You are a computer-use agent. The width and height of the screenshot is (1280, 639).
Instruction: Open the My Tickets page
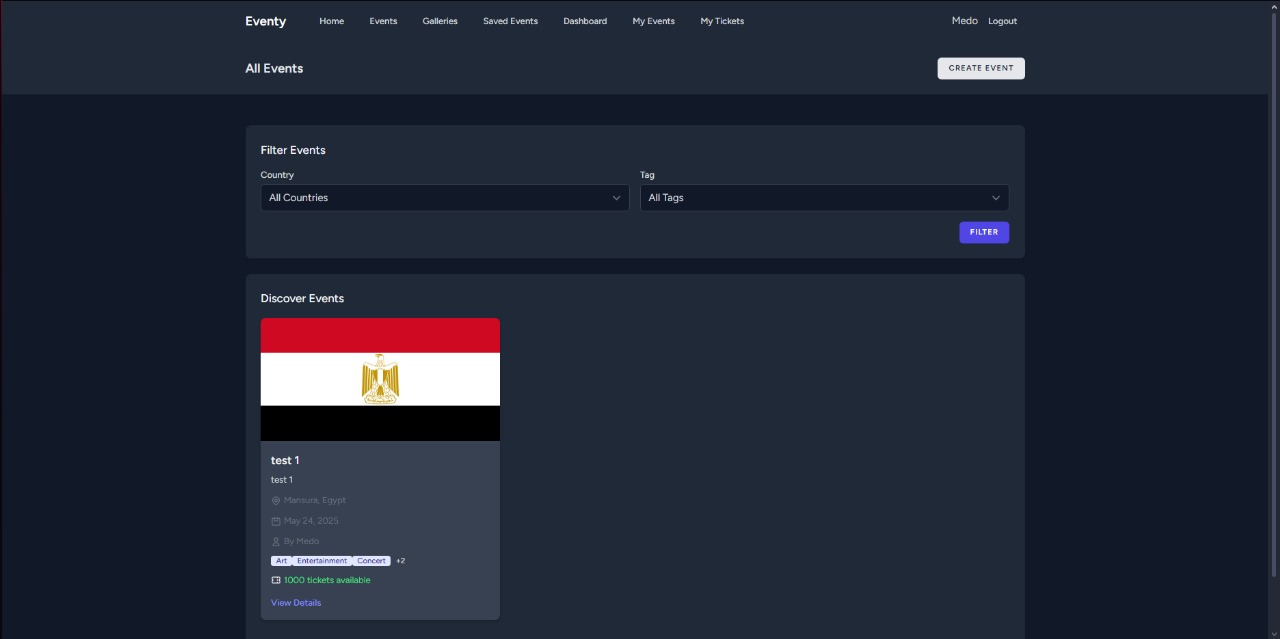tap(722, 21)
